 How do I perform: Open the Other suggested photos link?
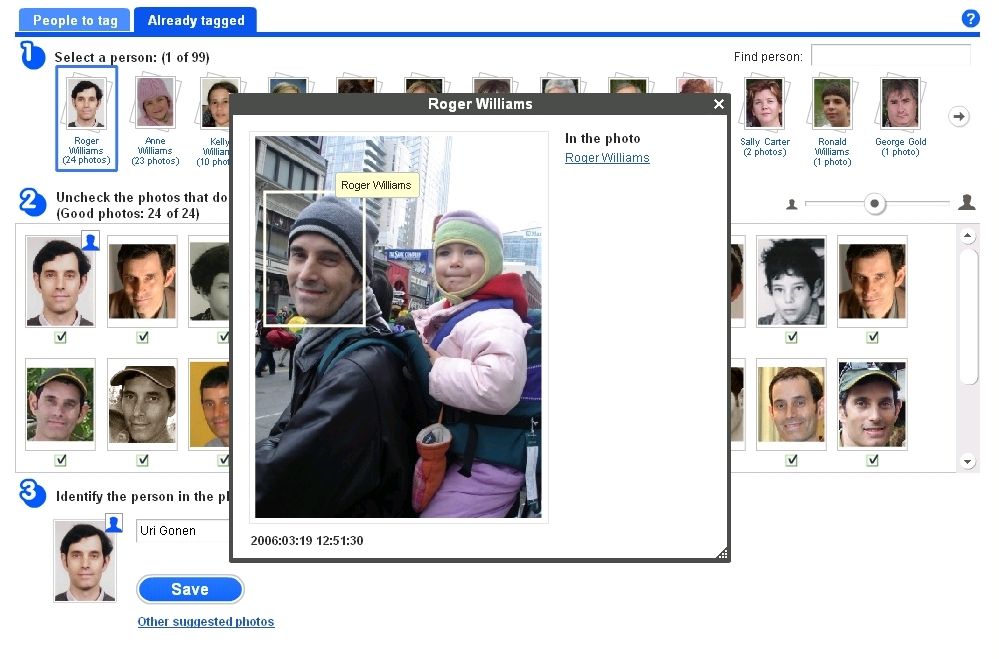click(205, 622)
